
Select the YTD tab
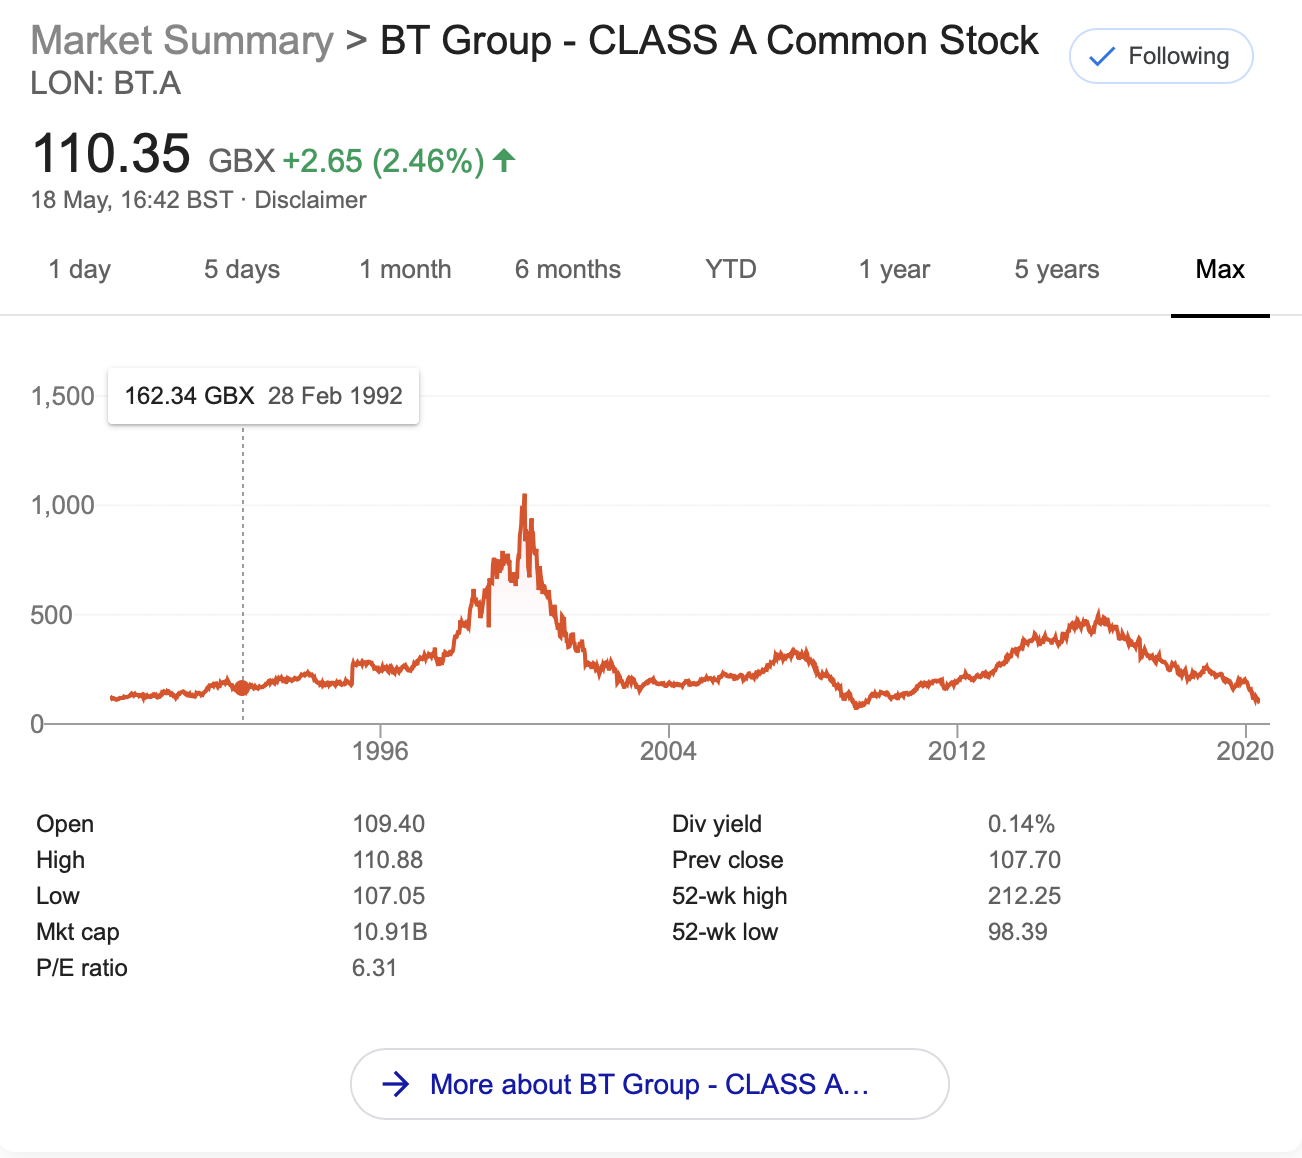point(731,269)
